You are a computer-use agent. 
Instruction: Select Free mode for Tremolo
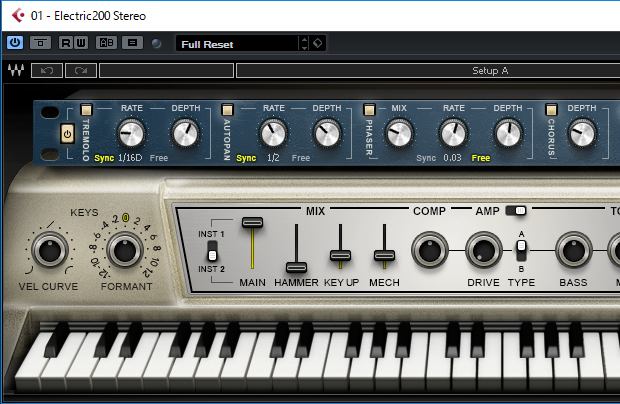[159, 158]
